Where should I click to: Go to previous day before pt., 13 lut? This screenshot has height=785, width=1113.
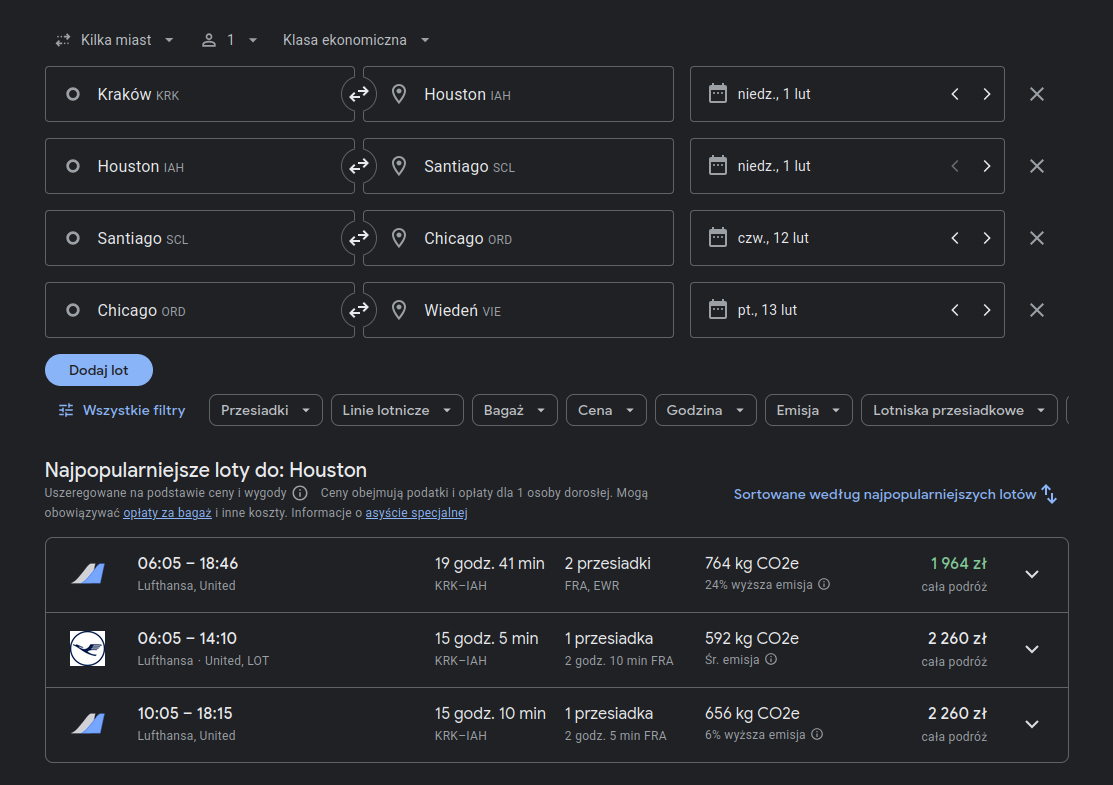[955, 310]
